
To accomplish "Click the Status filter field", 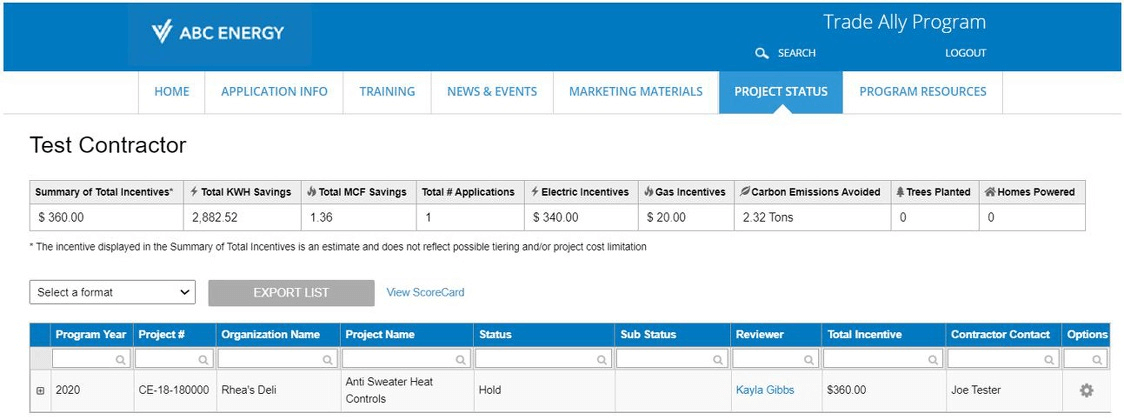I will (543, 359).
